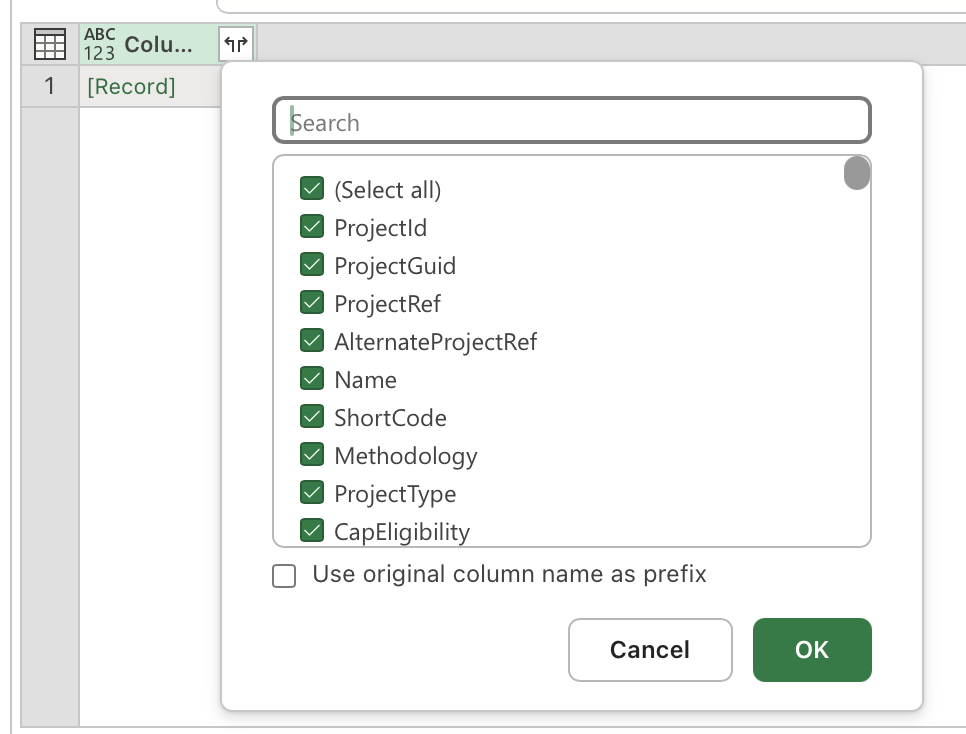966x734 pixels.
Task: Uncheck the ProjectId checkbox
Action: click(312, 227)
